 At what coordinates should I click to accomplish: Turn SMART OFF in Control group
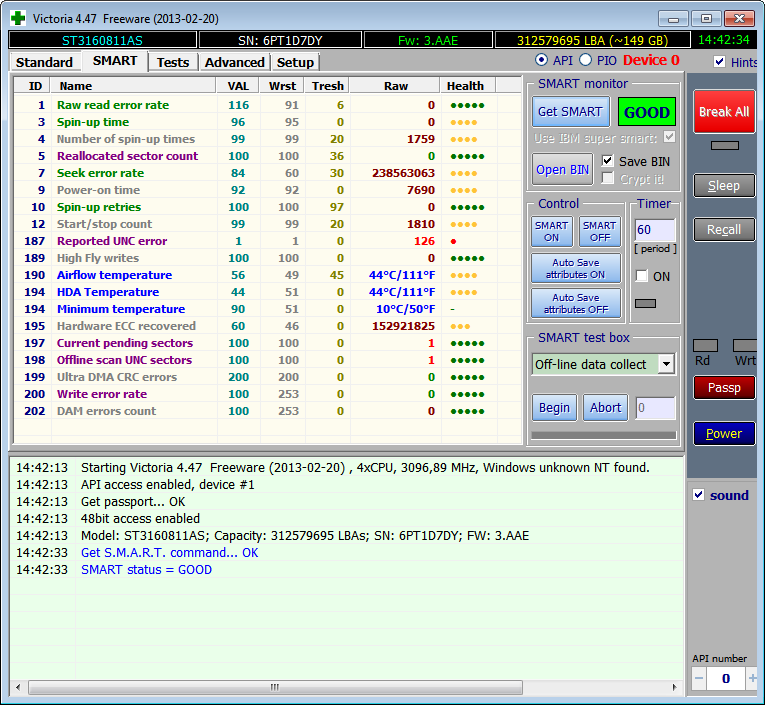coord(600,231)
